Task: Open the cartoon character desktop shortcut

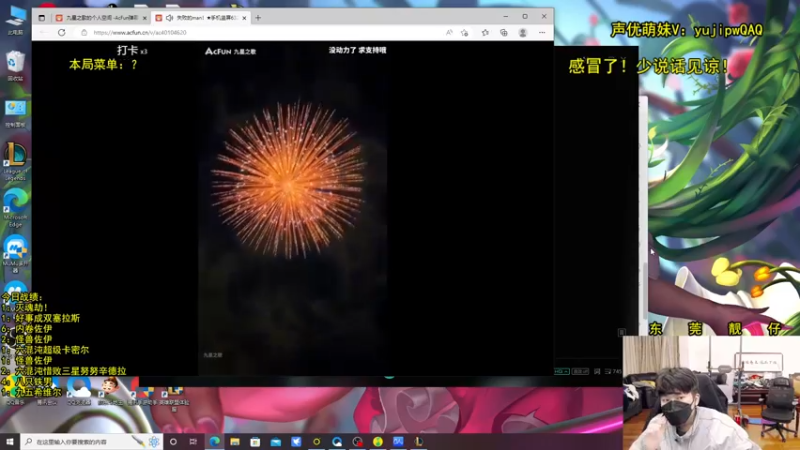Action: click(110, 392)
